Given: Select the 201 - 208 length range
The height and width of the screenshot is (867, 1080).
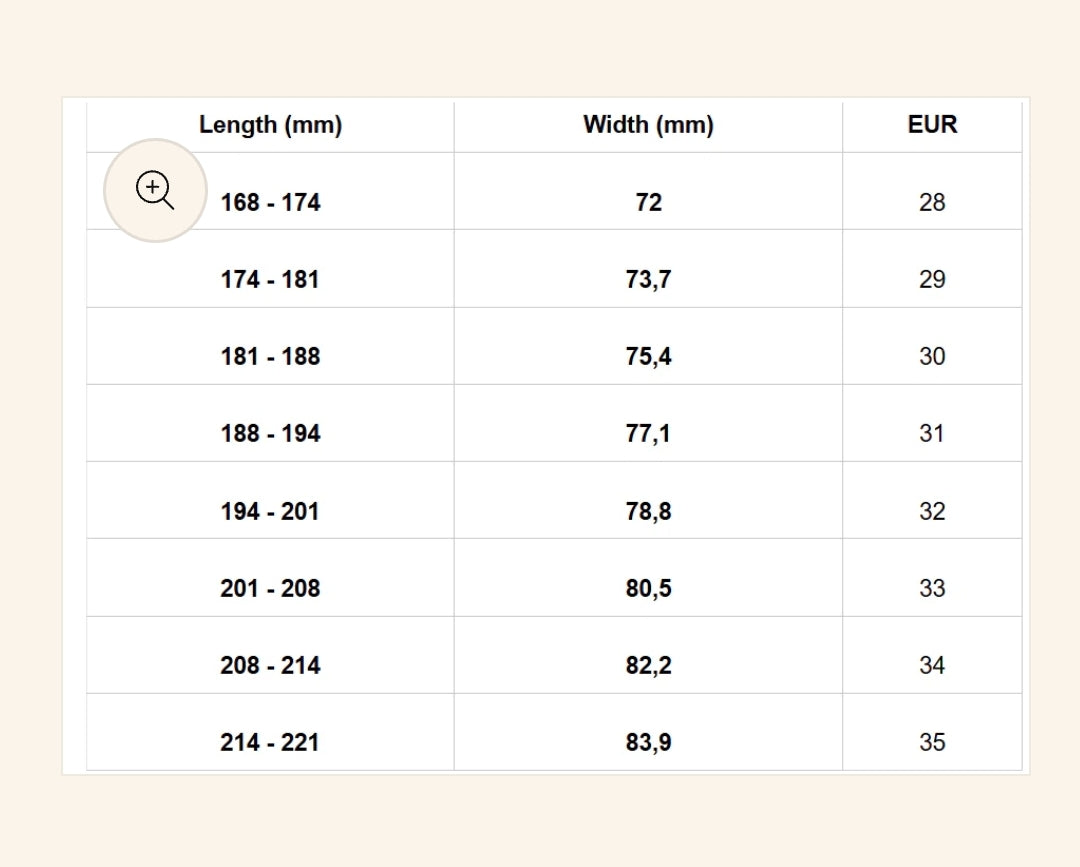Looking at the screenshot, I should (270, 589).
